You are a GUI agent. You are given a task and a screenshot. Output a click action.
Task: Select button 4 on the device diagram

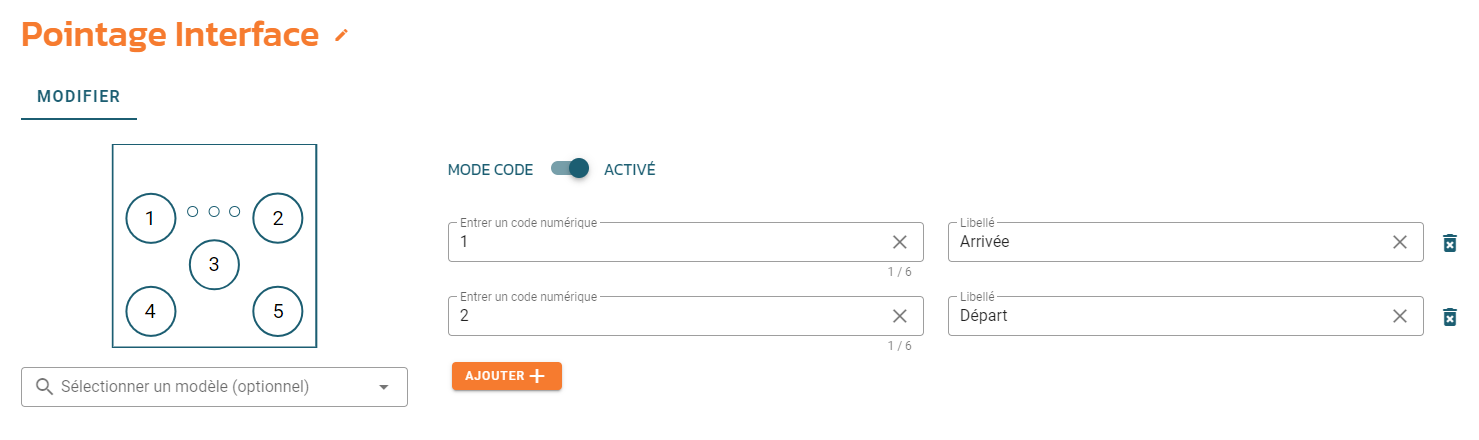click(150, 311)
